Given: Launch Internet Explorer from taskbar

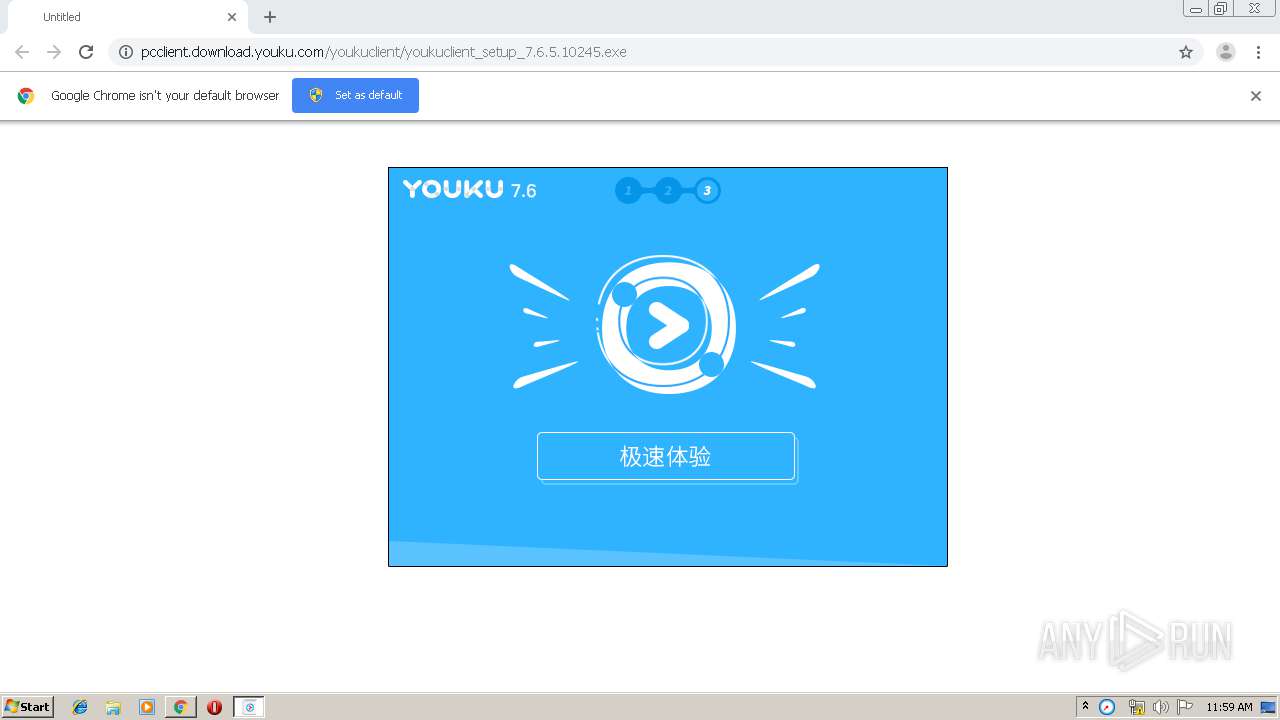Looking at the screenshot, I should pos(80,707).
